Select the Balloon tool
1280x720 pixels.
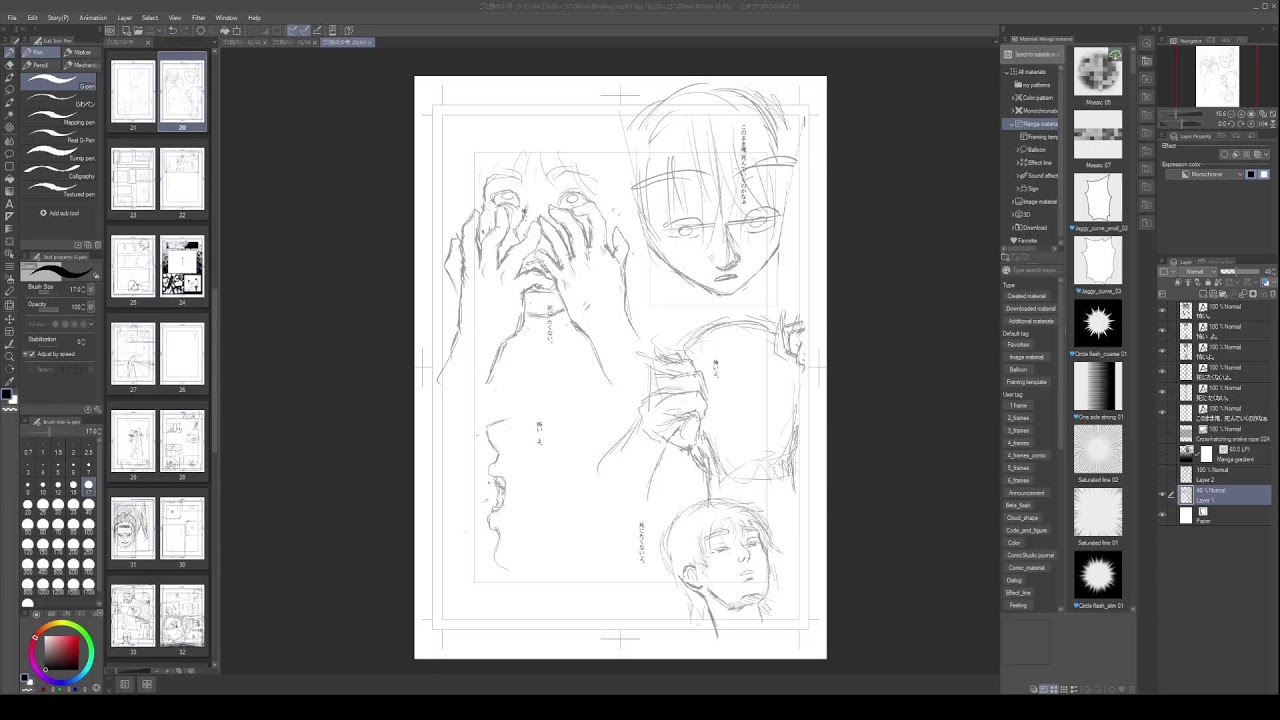(9, 153)
